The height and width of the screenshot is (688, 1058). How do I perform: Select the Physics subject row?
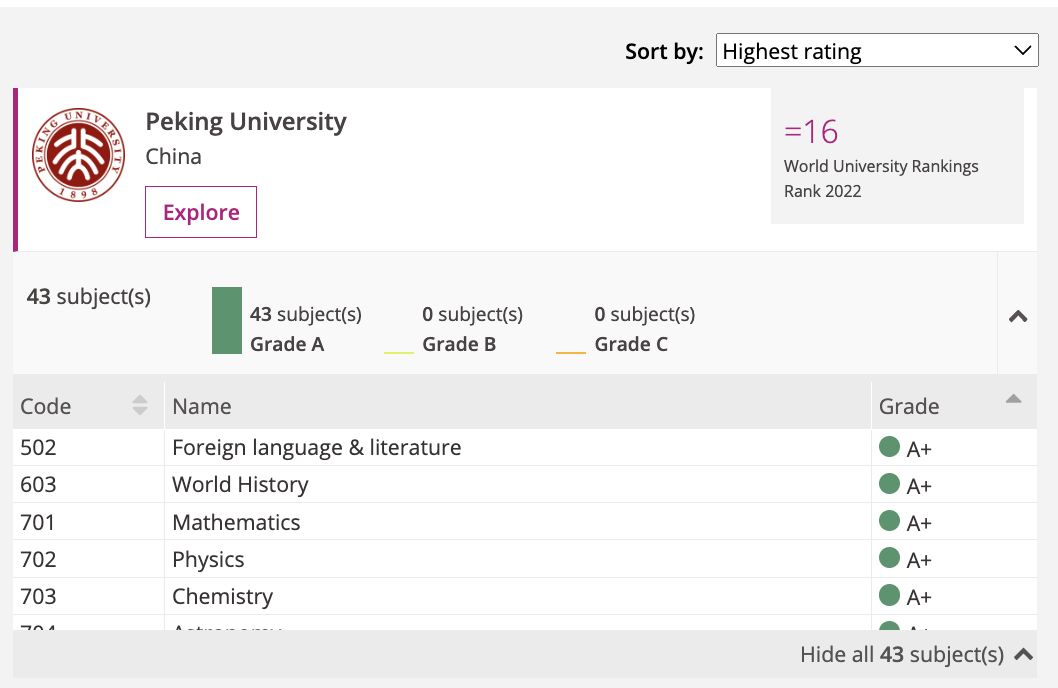[524, 559]
